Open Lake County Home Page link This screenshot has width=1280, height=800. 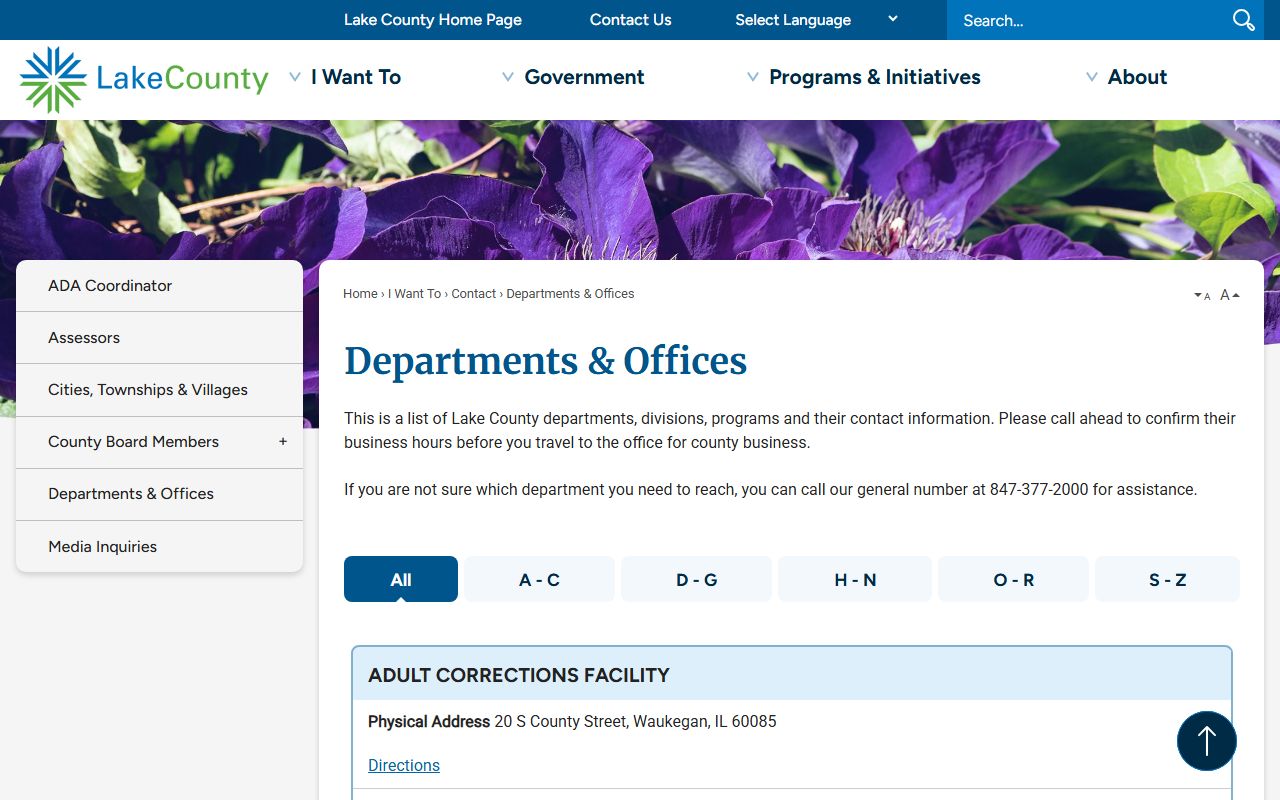(x=433, y=20)
